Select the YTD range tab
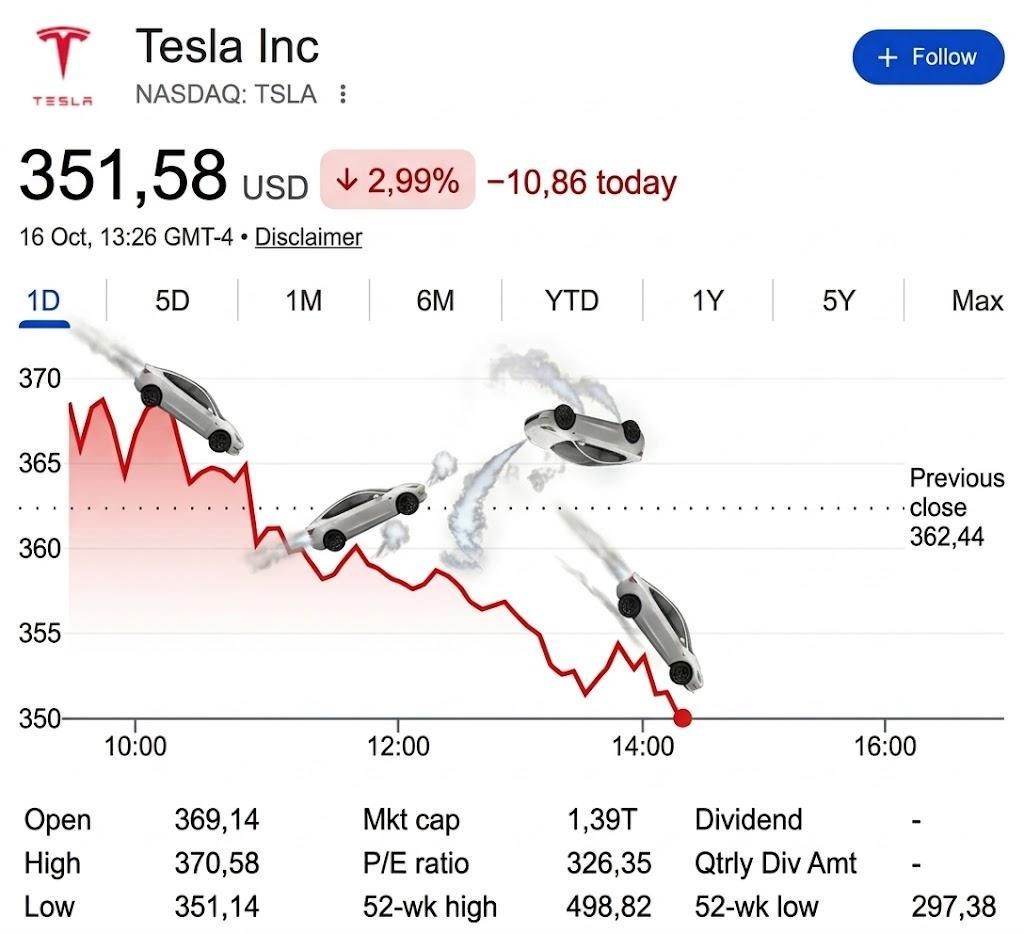Image resolution: width=1024 pixels, height=934 pixels. point(572,301)
